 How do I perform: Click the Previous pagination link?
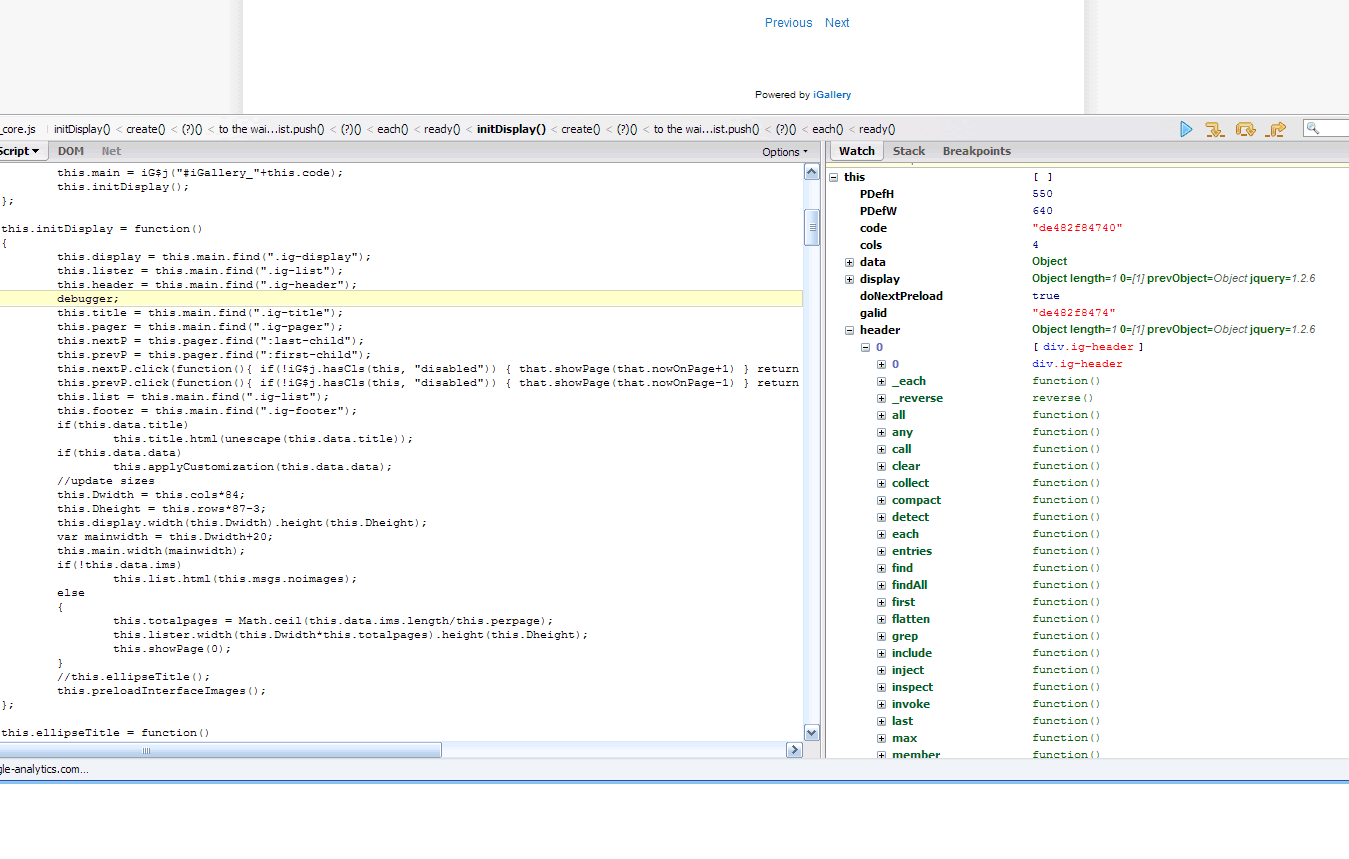[788, 23]
